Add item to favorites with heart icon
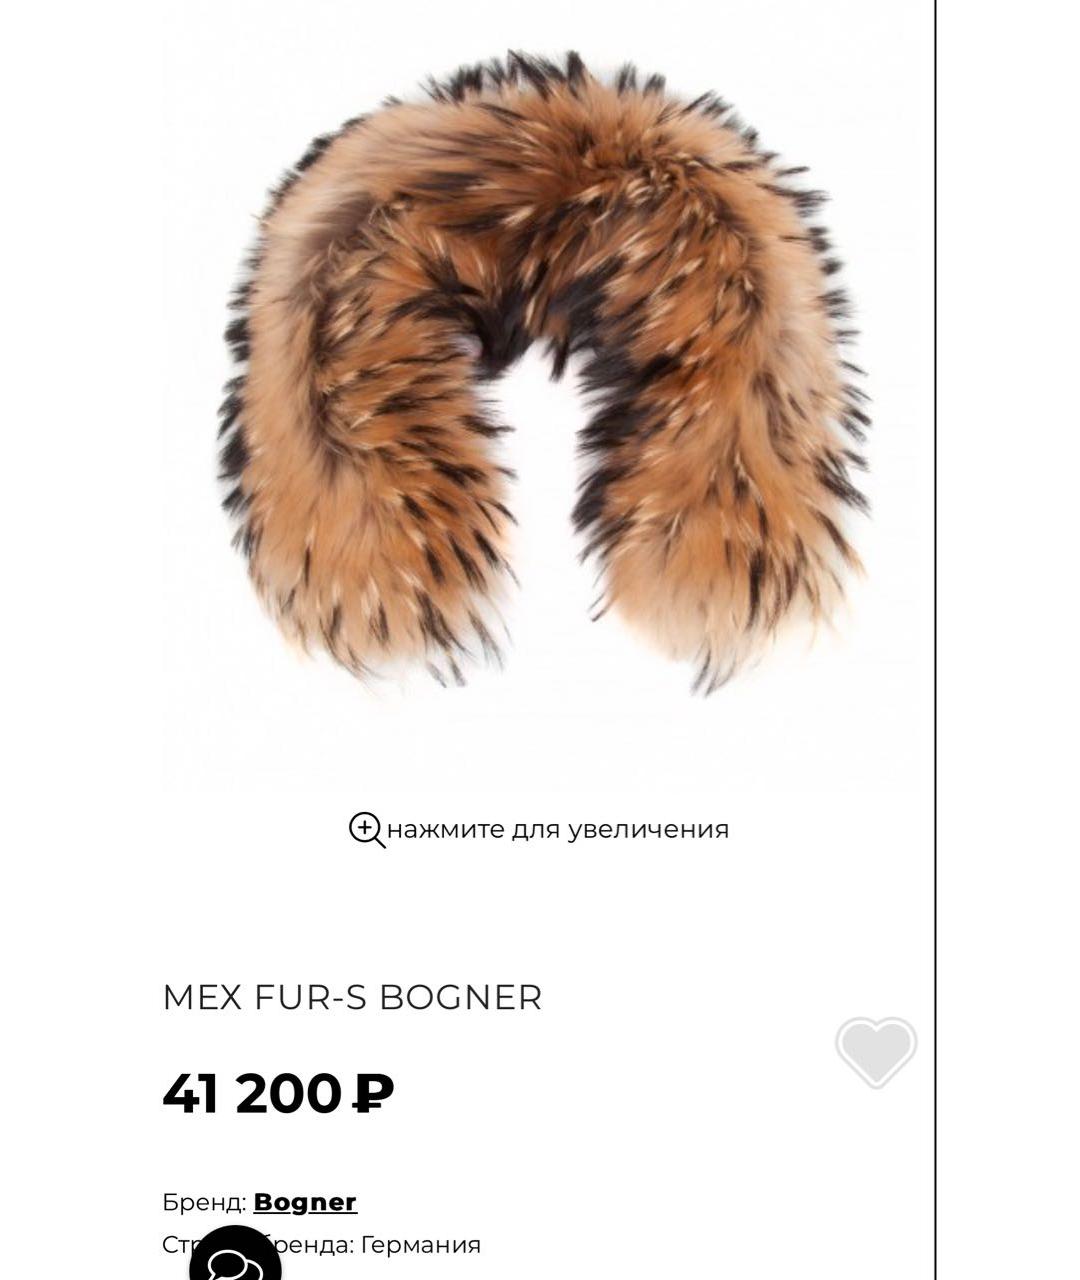The image size is (1080, 1280). 876,1052
